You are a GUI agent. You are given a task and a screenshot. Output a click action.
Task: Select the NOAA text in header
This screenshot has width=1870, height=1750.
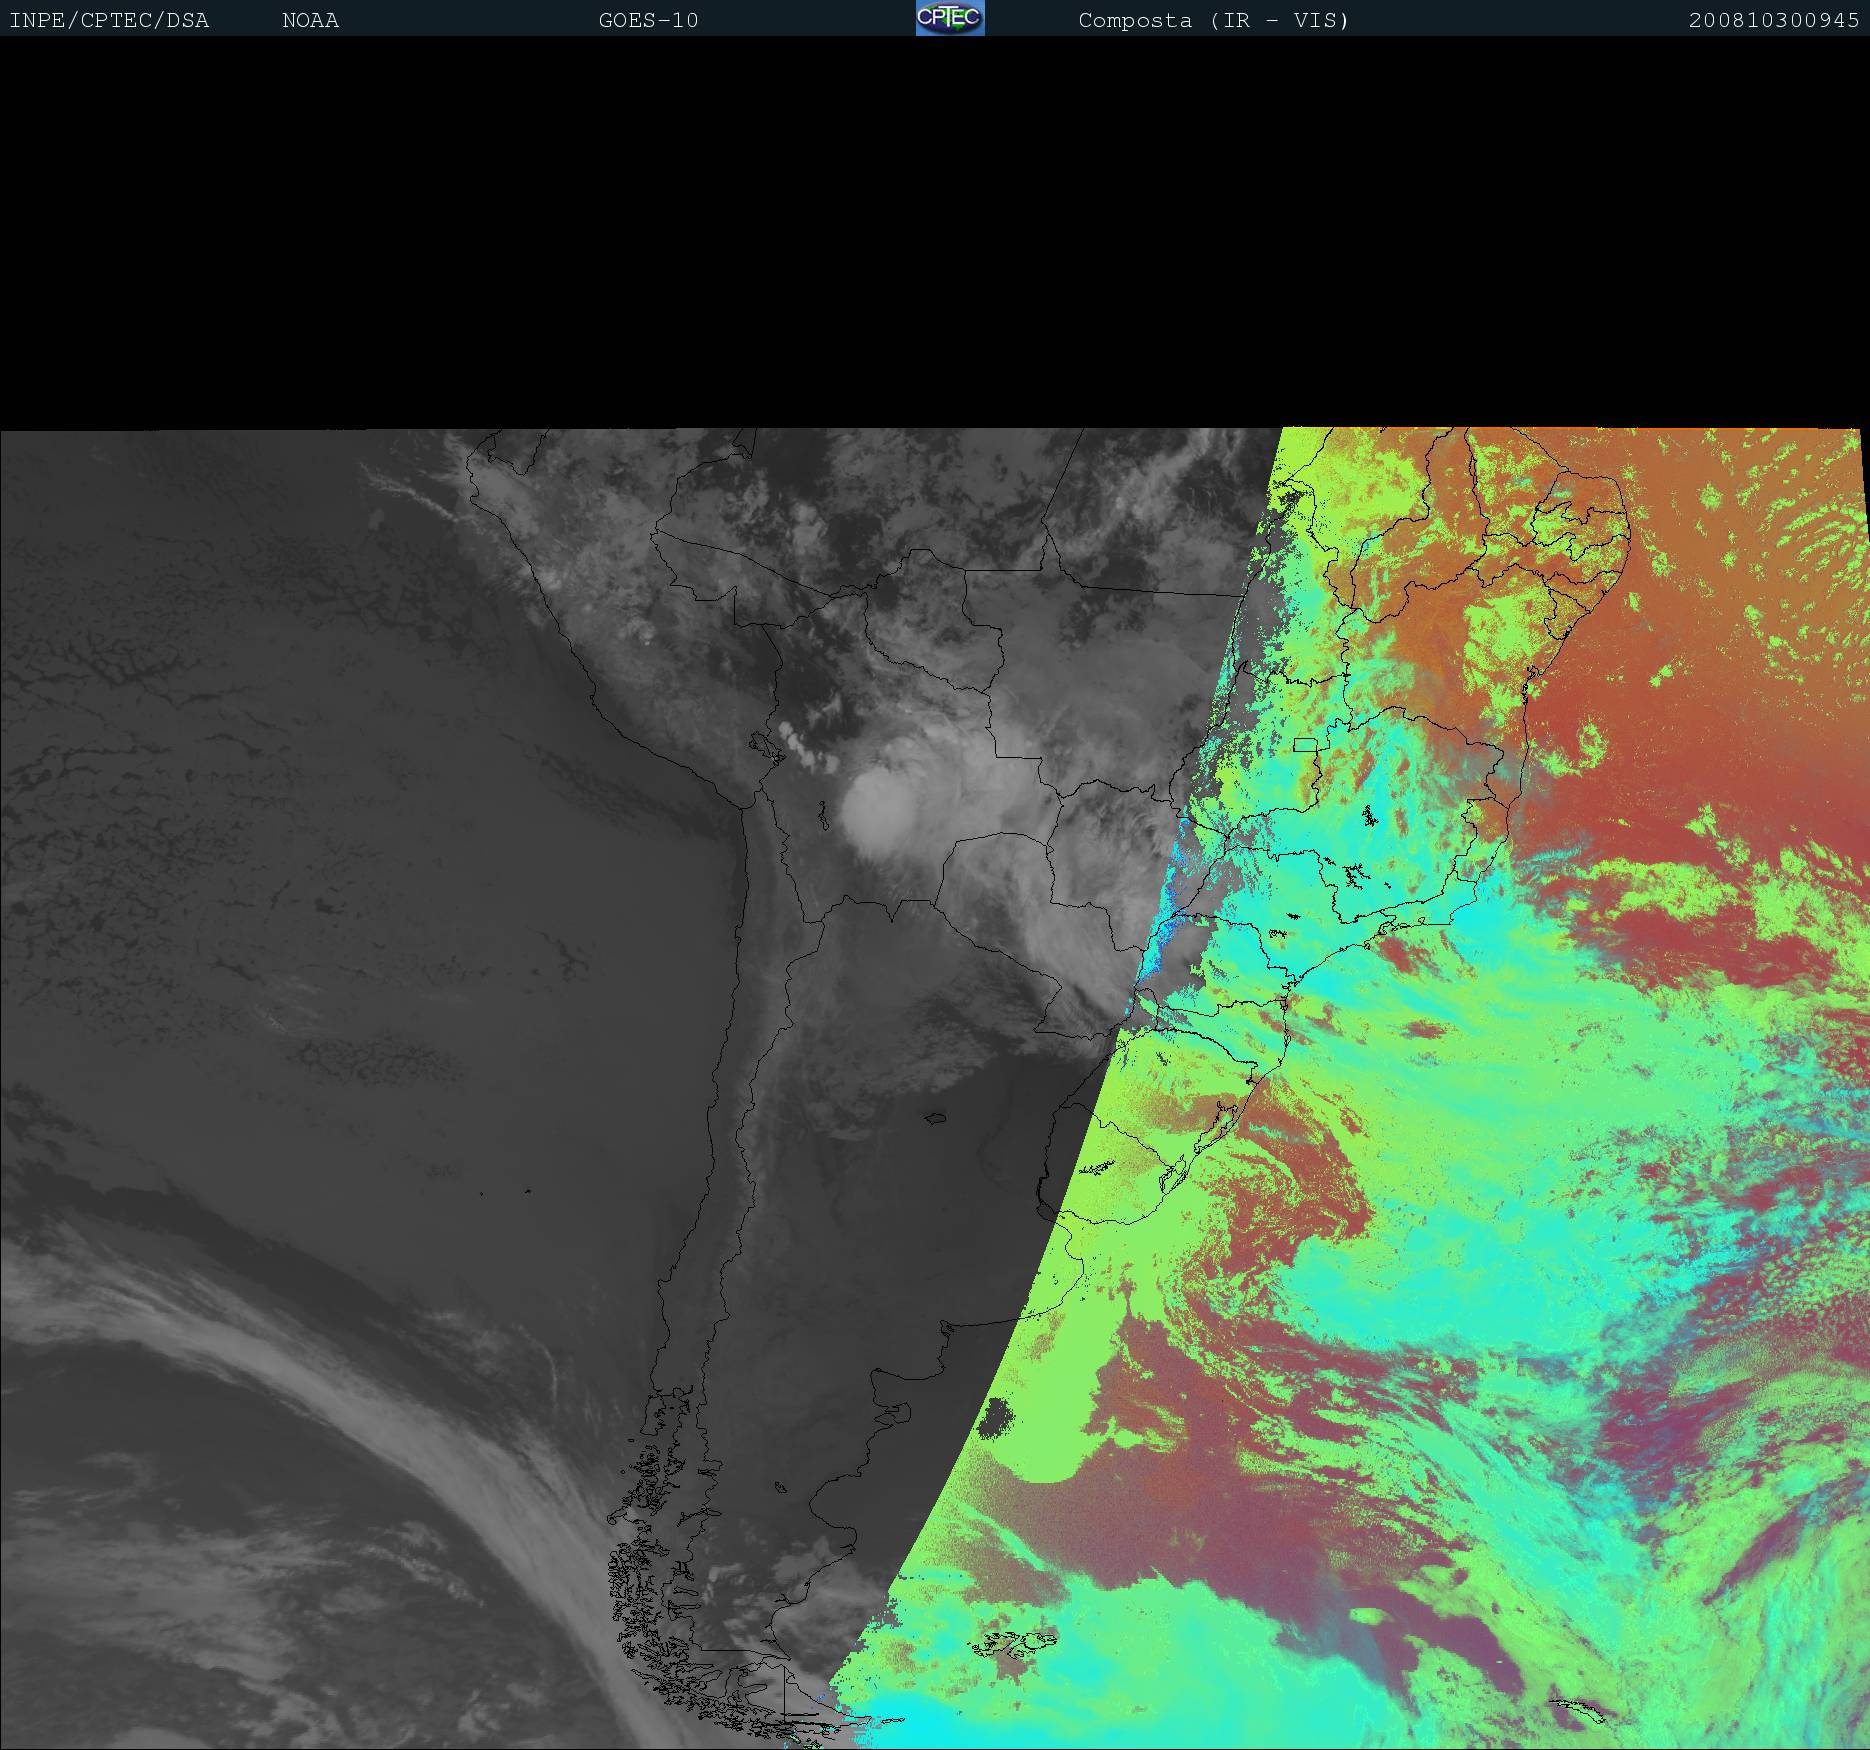[x=310, y=20]
